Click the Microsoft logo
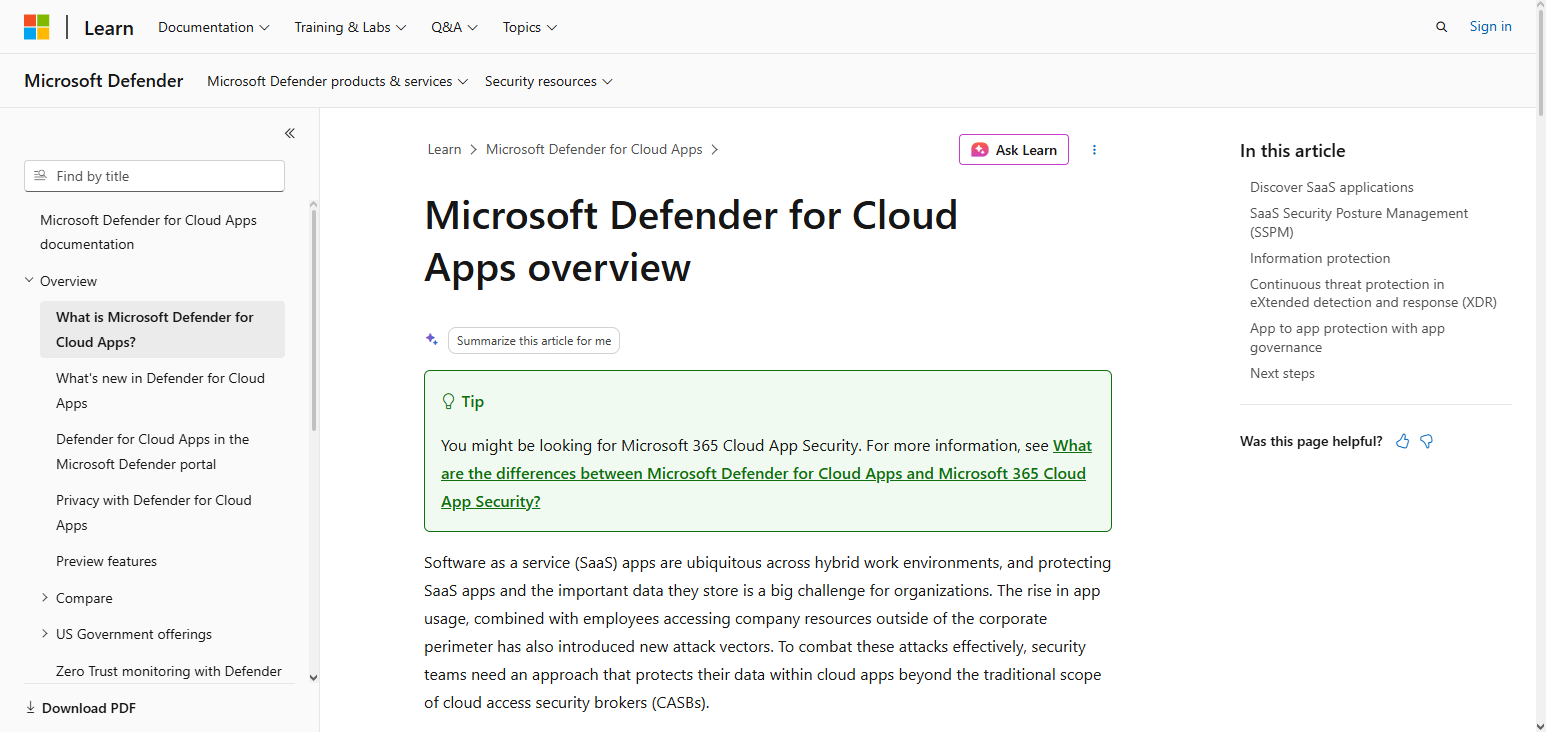The image size is (1546, 732). coord(37,27)
